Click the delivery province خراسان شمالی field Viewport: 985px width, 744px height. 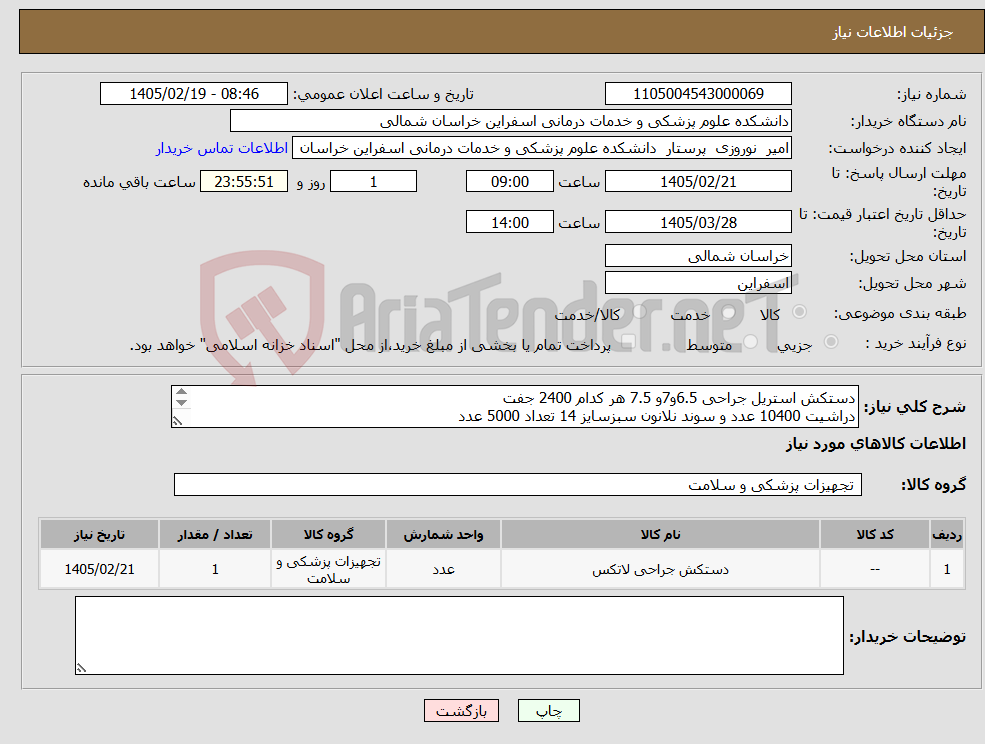click(698, 256)
